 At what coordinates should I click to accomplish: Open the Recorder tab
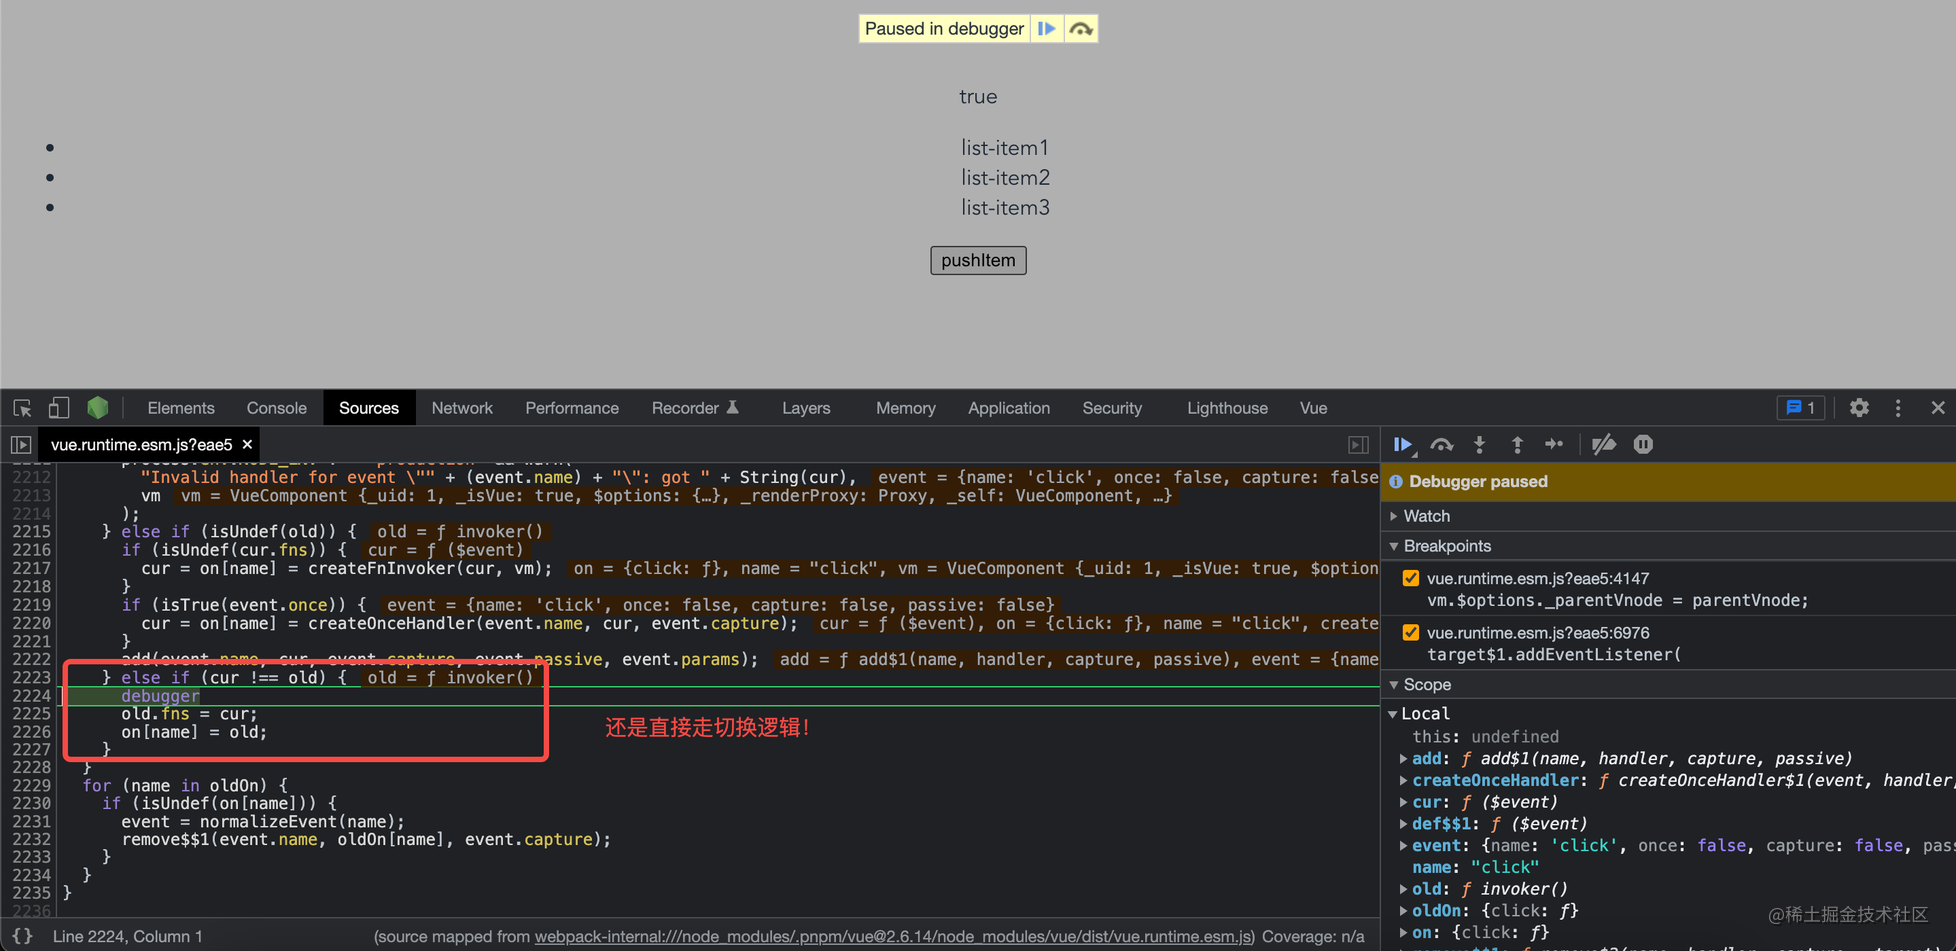click(695, 408)
